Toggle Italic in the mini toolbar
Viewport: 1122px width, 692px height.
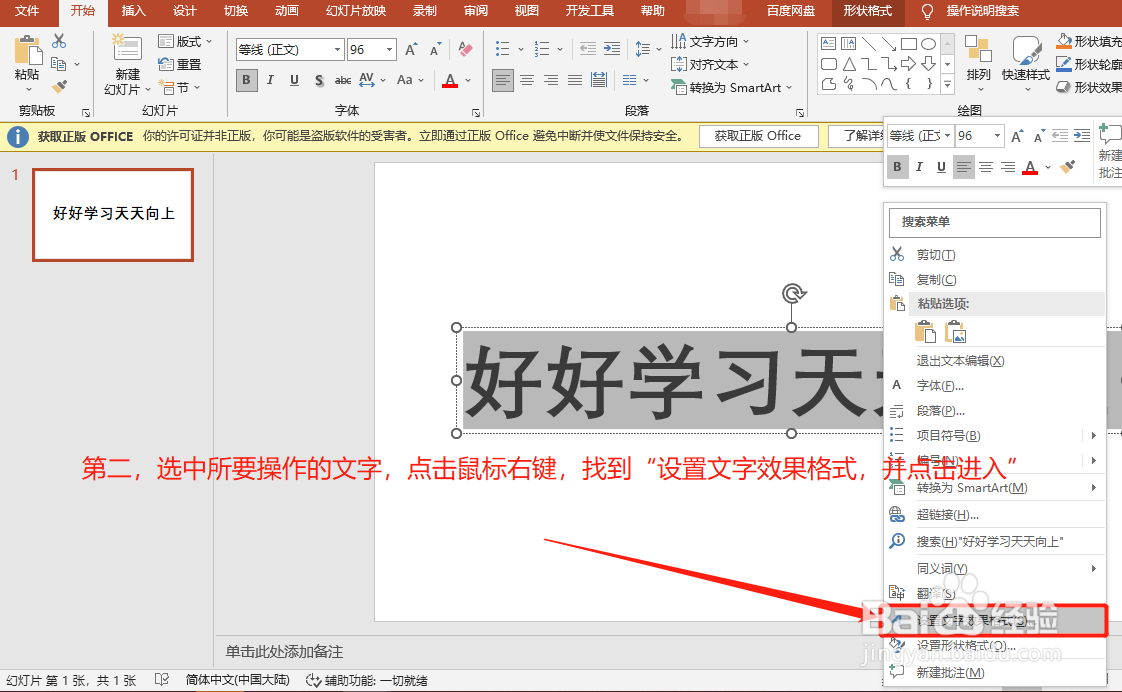coord(919,167)
